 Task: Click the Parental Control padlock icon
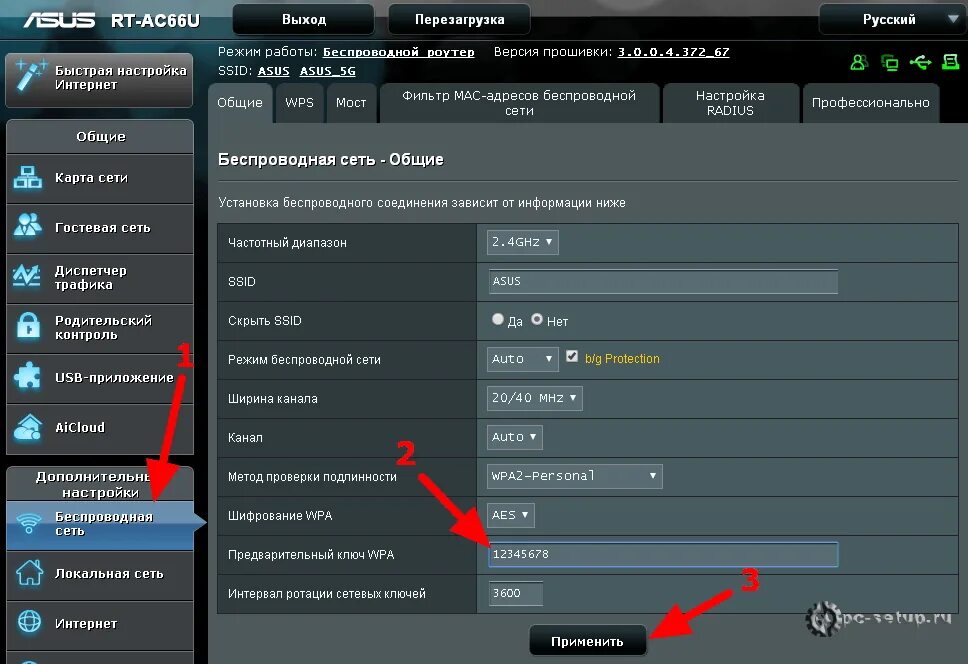pos(28,326)
